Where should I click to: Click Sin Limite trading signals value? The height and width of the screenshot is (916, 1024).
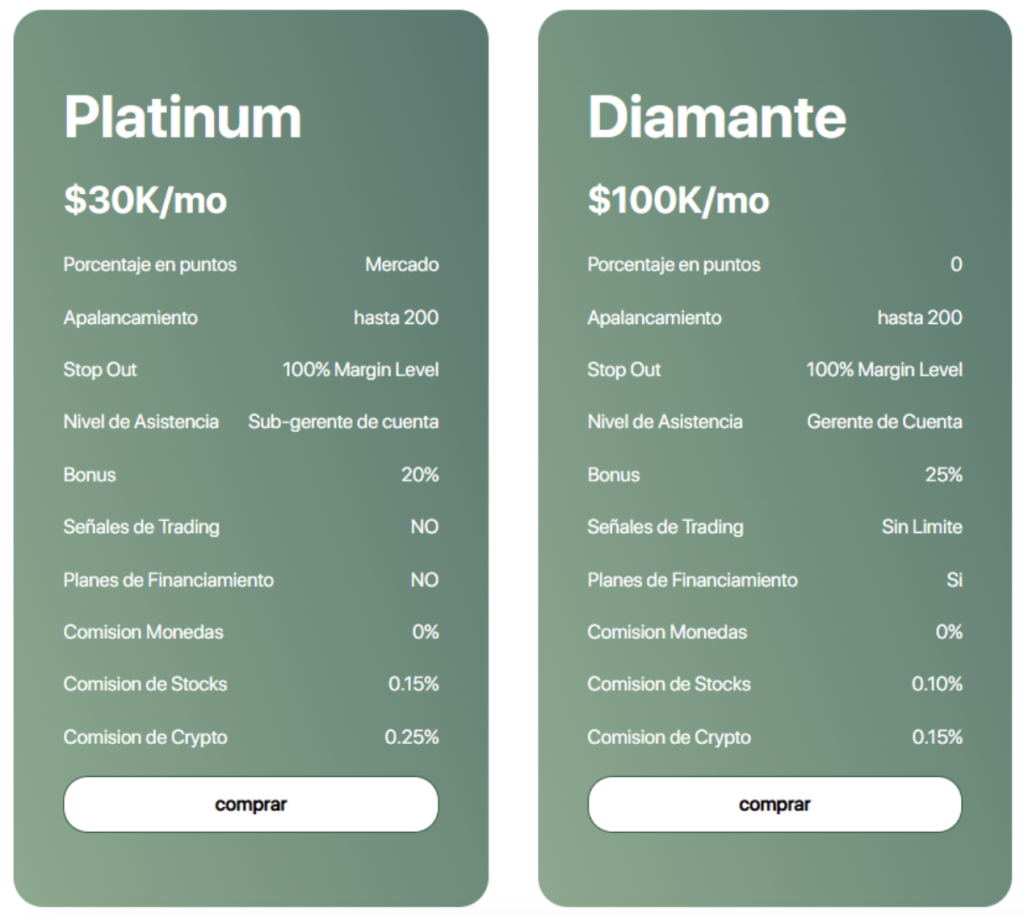tap(921, 527)
